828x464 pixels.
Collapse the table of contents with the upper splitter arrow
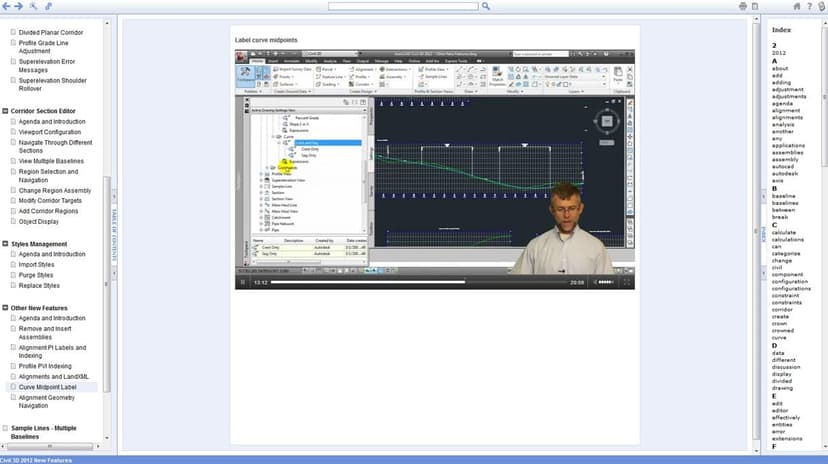tap(114, 196)
